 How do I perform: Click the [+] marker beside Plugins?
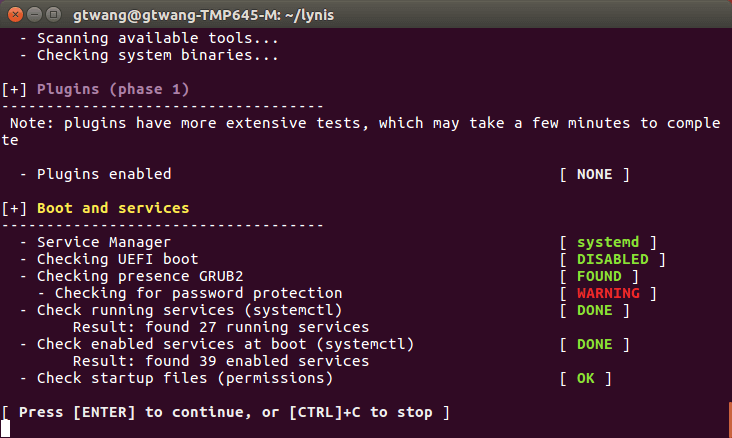coord(15,89)
